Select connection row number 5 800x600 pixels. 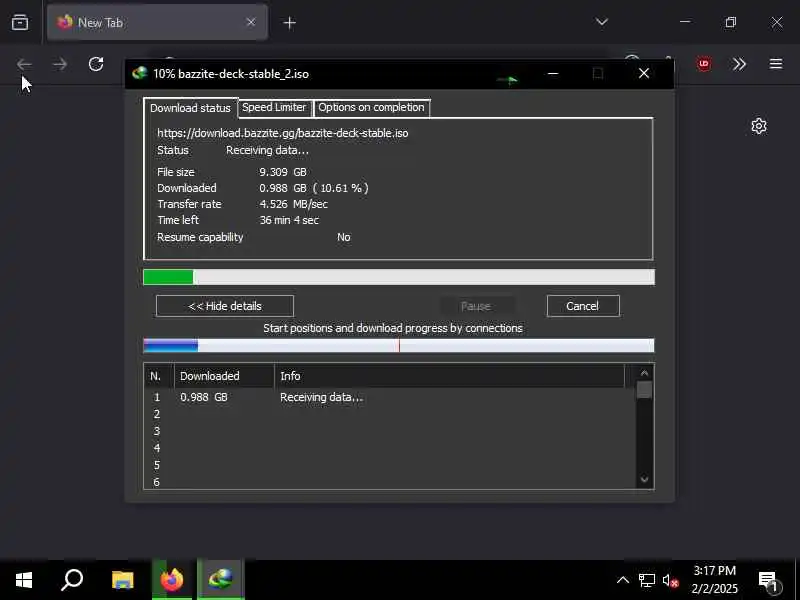click(x=390, y=465)
